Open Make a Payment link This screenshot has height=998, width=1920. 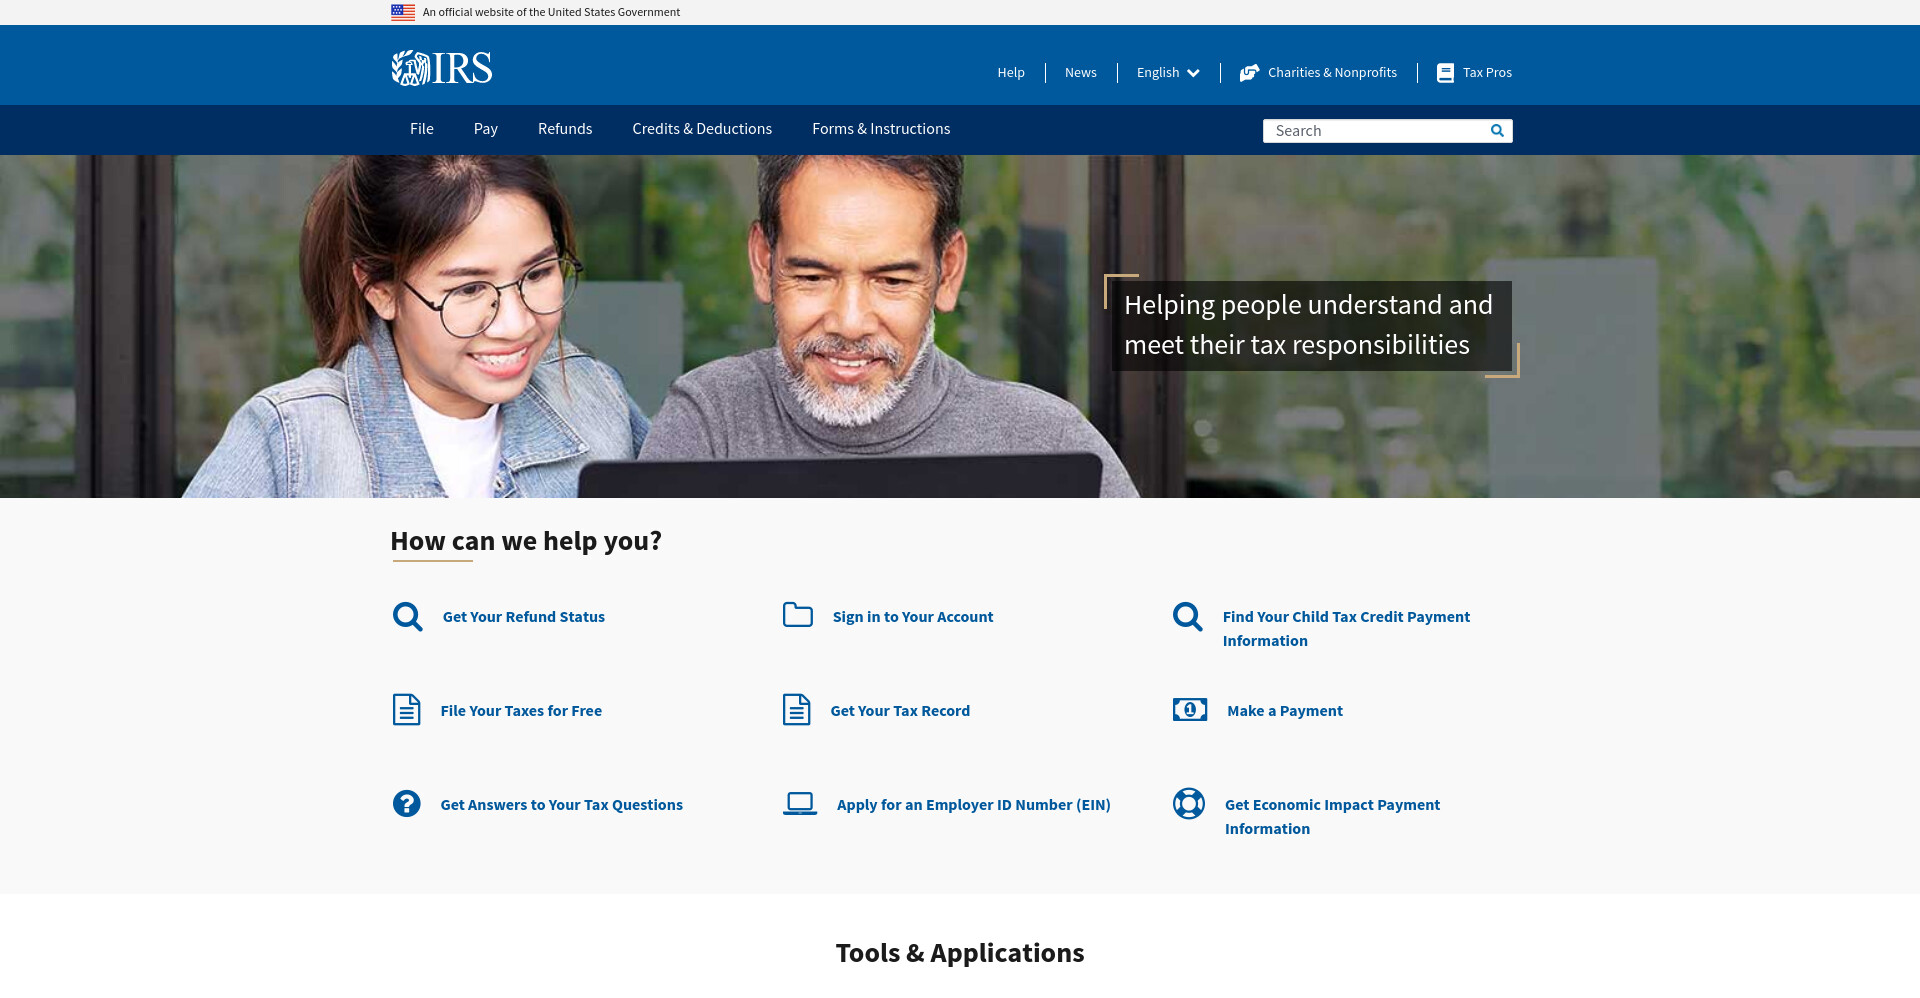1285,711
